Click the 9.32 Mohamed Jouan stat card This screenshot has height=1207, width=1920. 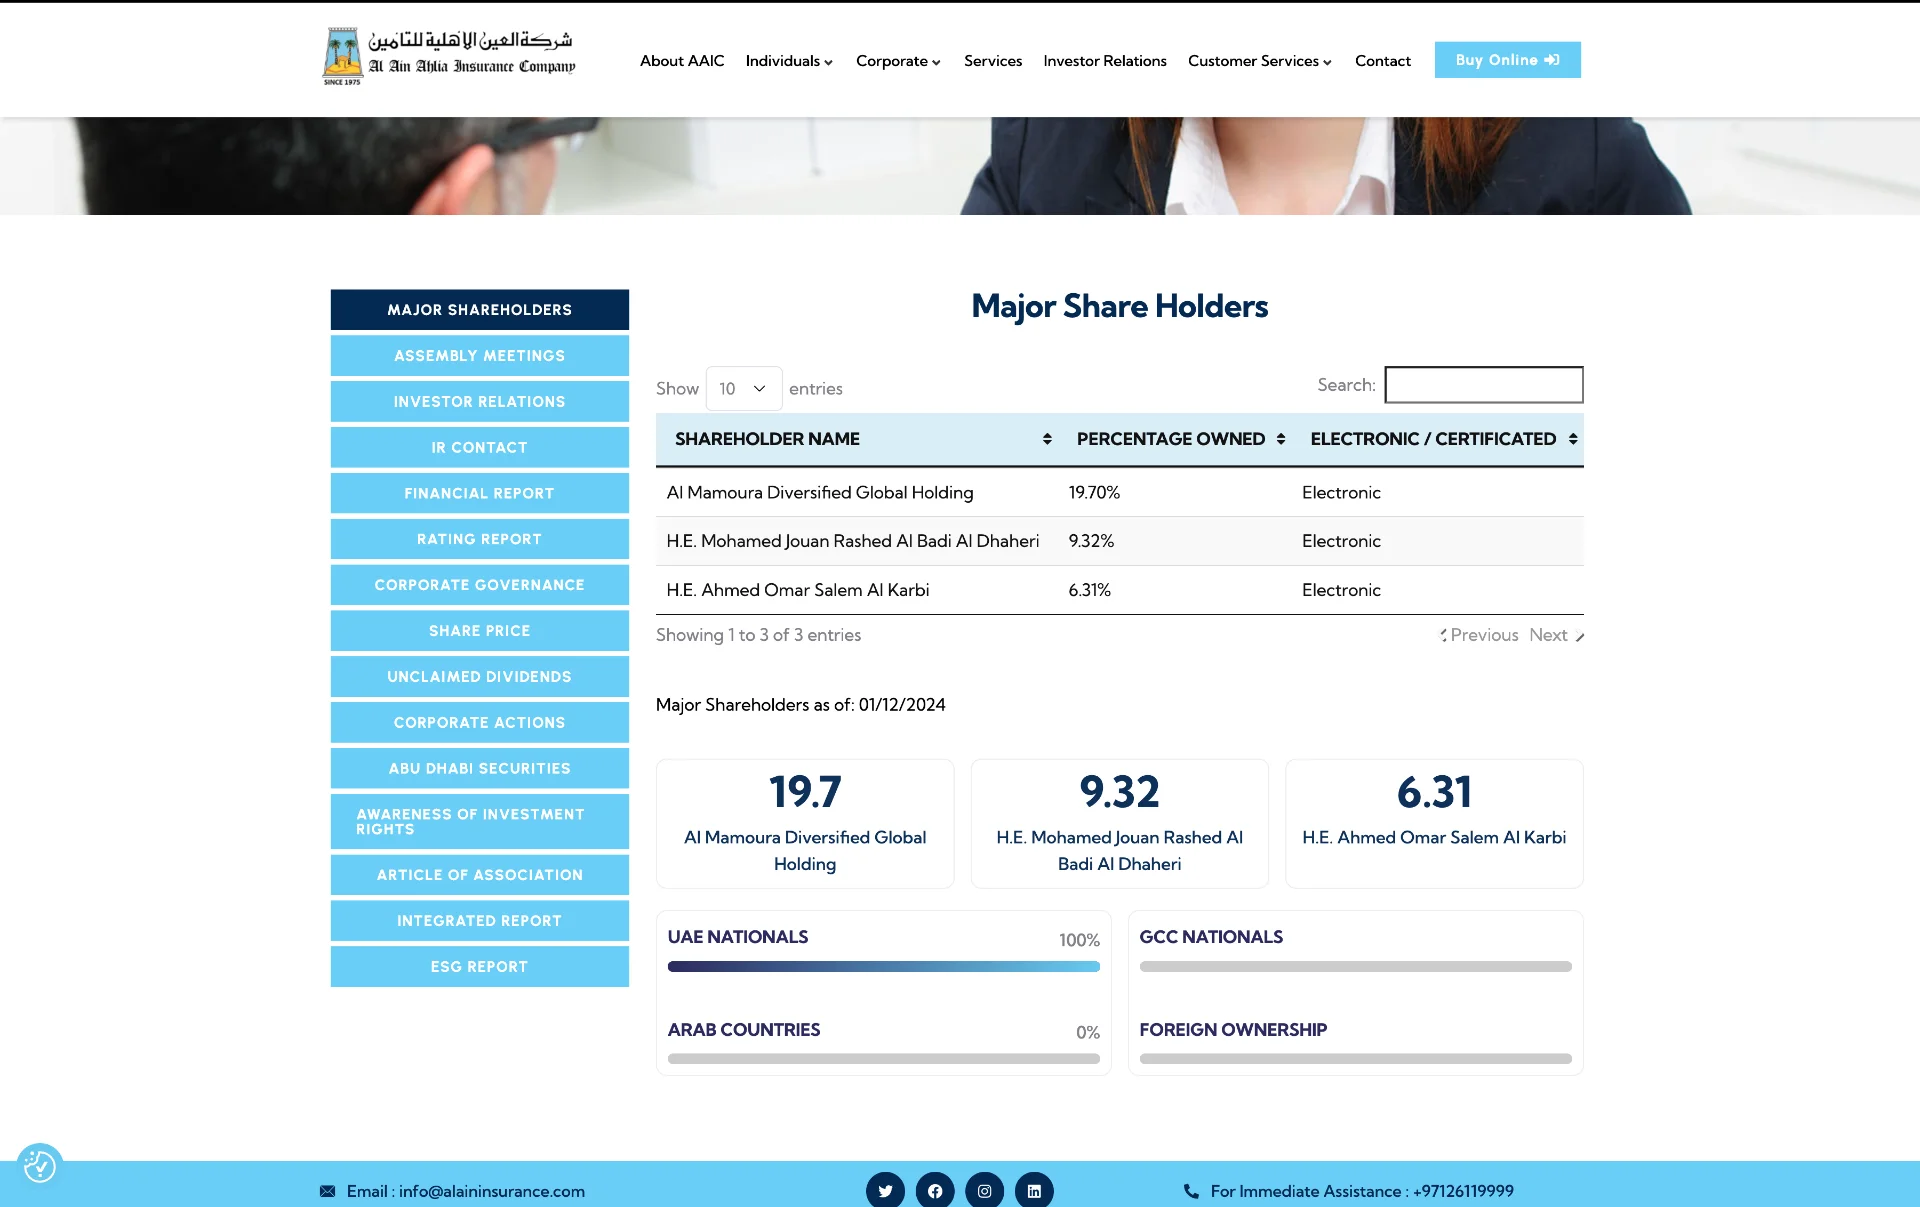point(1120,824)
